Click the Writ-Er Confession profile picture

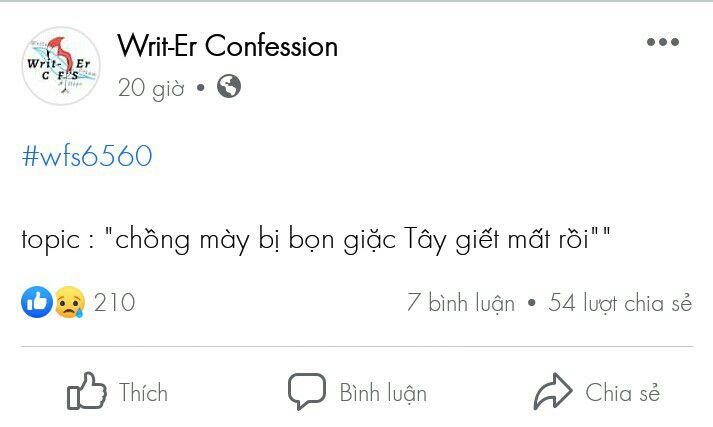point(61,66)
